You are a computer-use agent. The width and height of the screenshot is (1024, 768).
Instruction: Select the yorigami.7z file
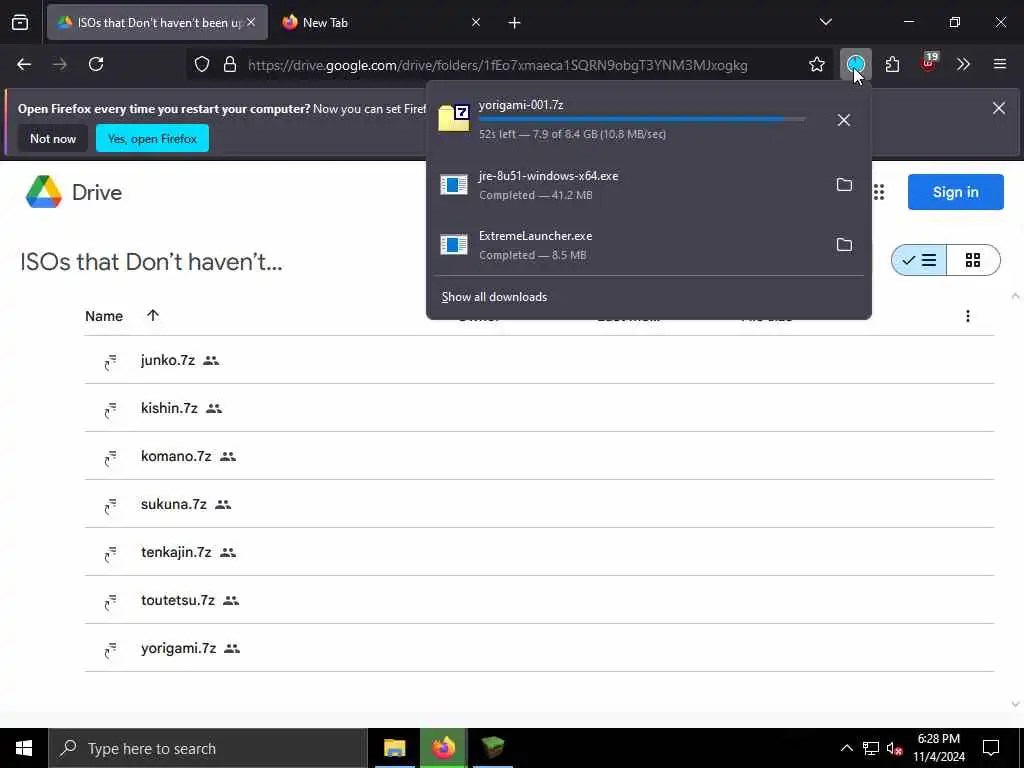coord(539,648)
